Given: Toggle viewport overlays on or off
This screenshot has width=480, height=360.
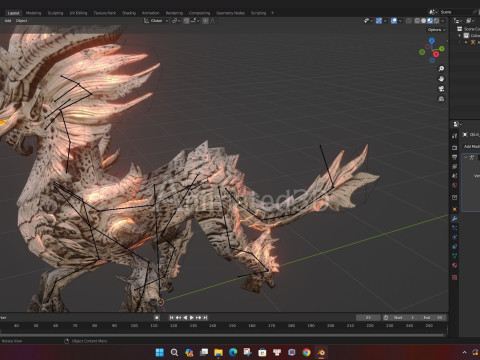Looking at the screenshot, I should click(x=394, y=21).
